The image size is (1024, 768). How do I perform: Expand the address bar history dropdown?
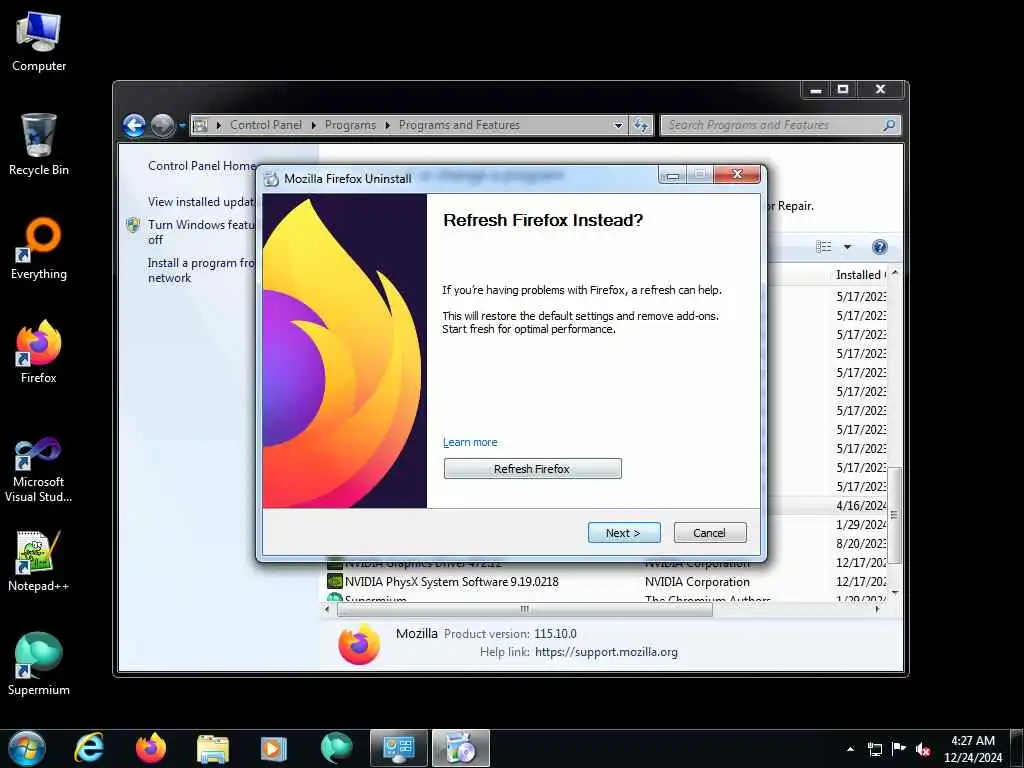tap(618, 125)
